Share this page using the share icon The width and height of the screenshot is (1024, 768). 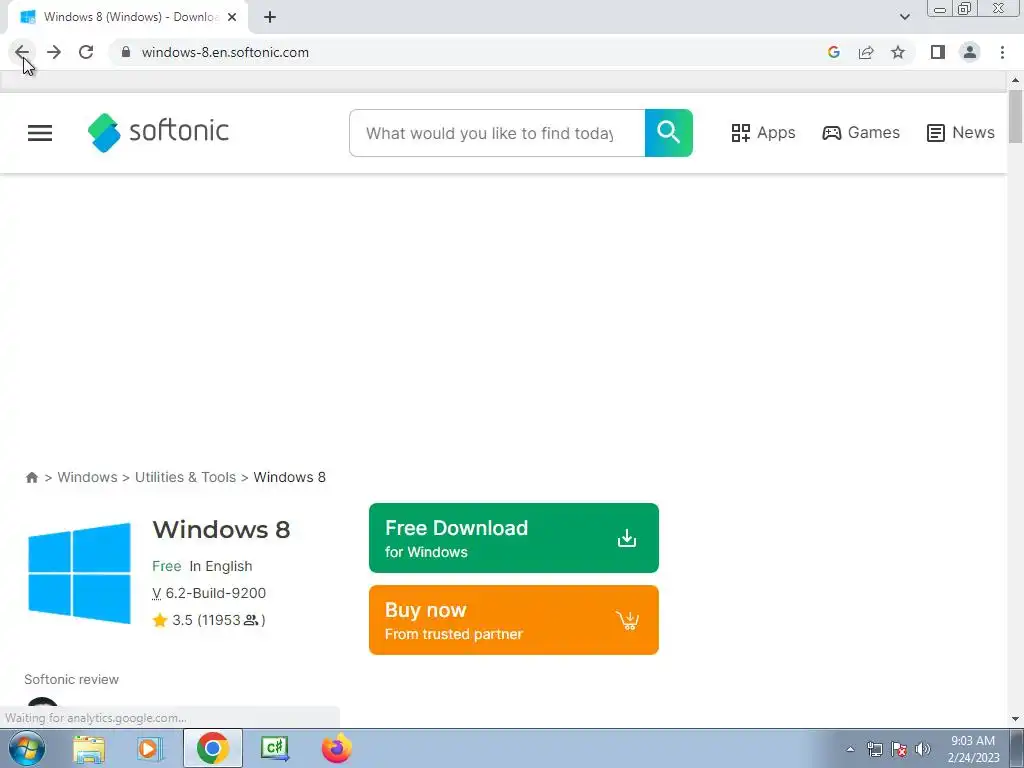tap(866, 52)
